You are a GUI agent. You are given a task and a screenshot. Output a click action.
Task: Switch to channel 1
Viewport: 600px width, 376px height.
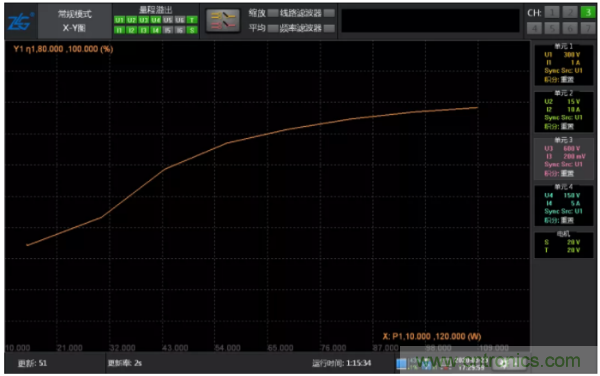[552, 12]
